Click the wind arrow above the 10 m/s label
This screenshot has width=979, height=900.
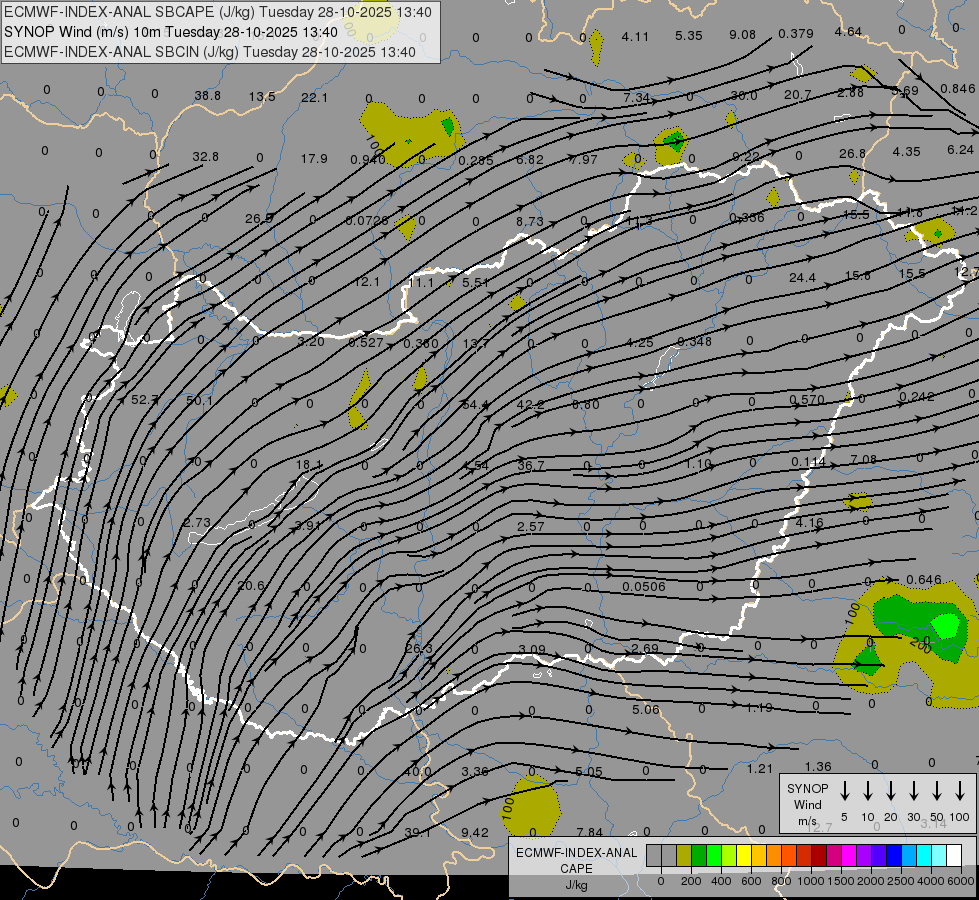point(868,791)
